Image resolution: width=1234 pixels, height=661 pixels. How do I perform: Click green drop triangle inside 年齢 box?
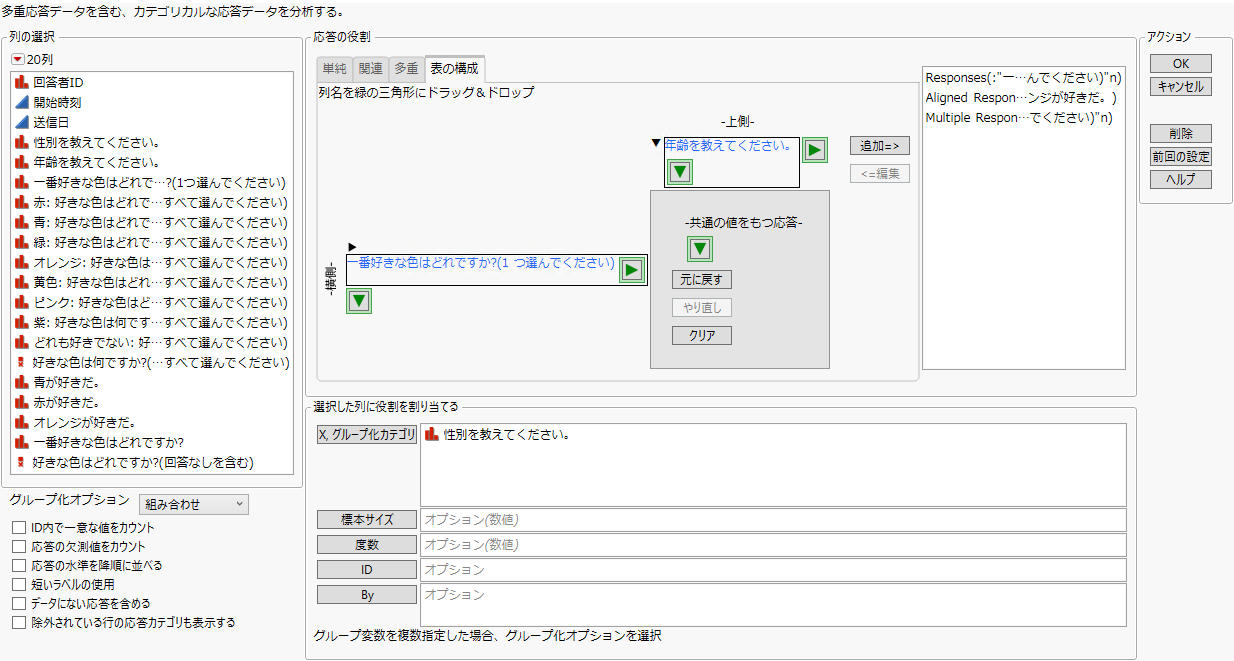pos(679,171)
